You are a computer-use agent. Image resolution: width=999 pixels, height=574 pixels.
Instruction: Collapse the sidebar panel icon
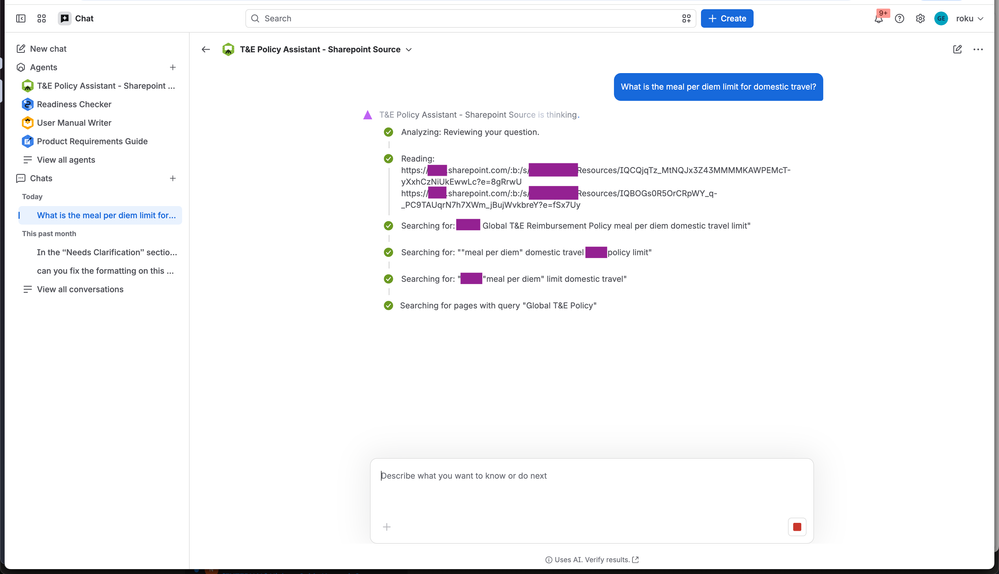[21, 18]
